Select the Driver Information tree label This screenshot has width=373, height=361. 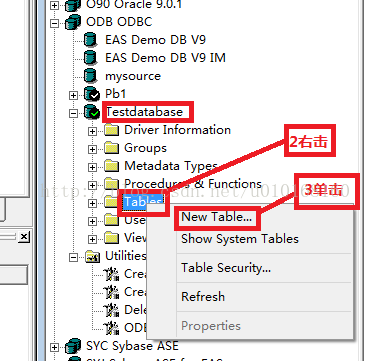[x=177, y=130]
